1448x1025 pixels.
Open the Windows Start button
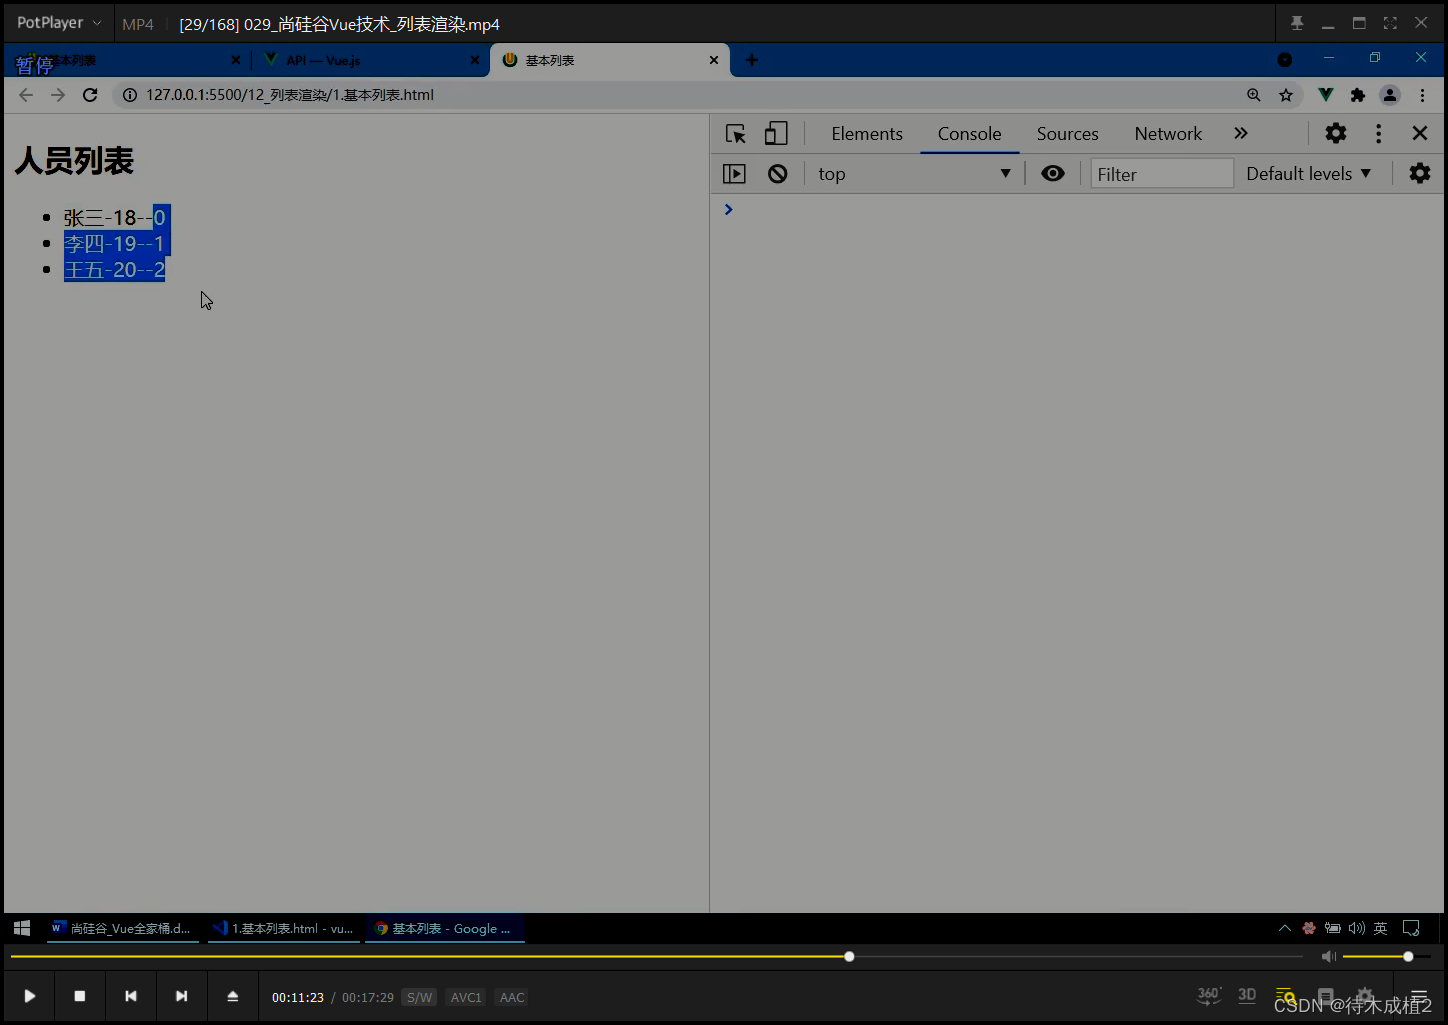point(22,928)
